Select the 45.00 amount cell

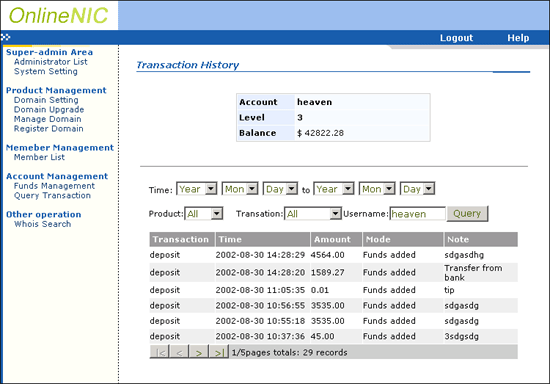tap(322, 336)
